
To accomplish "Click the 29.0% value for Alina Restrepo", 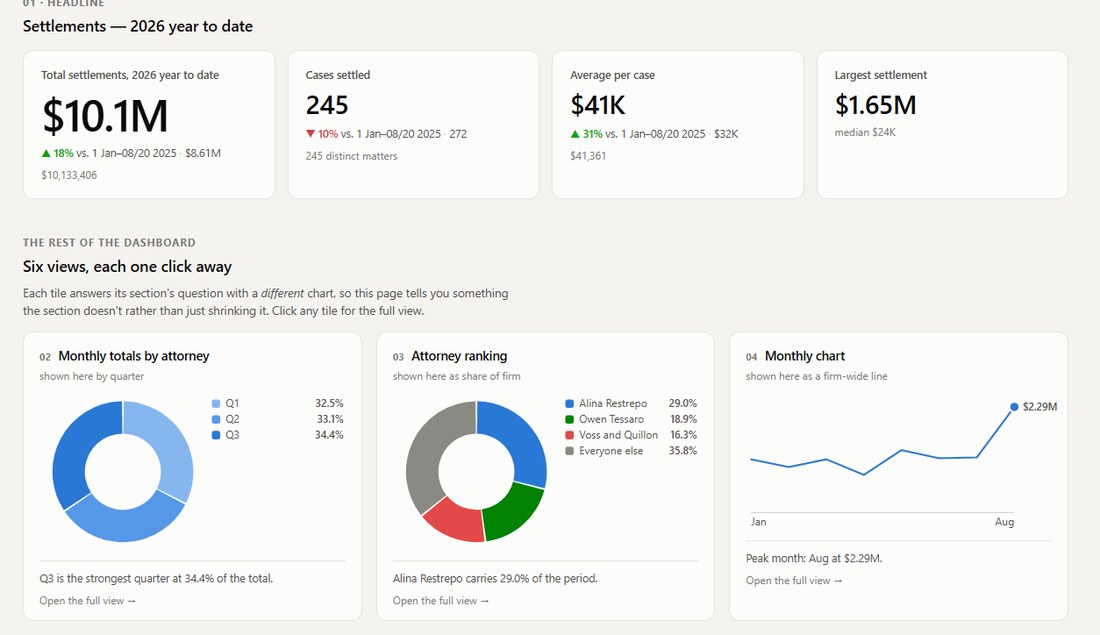I will click(683, 403).
